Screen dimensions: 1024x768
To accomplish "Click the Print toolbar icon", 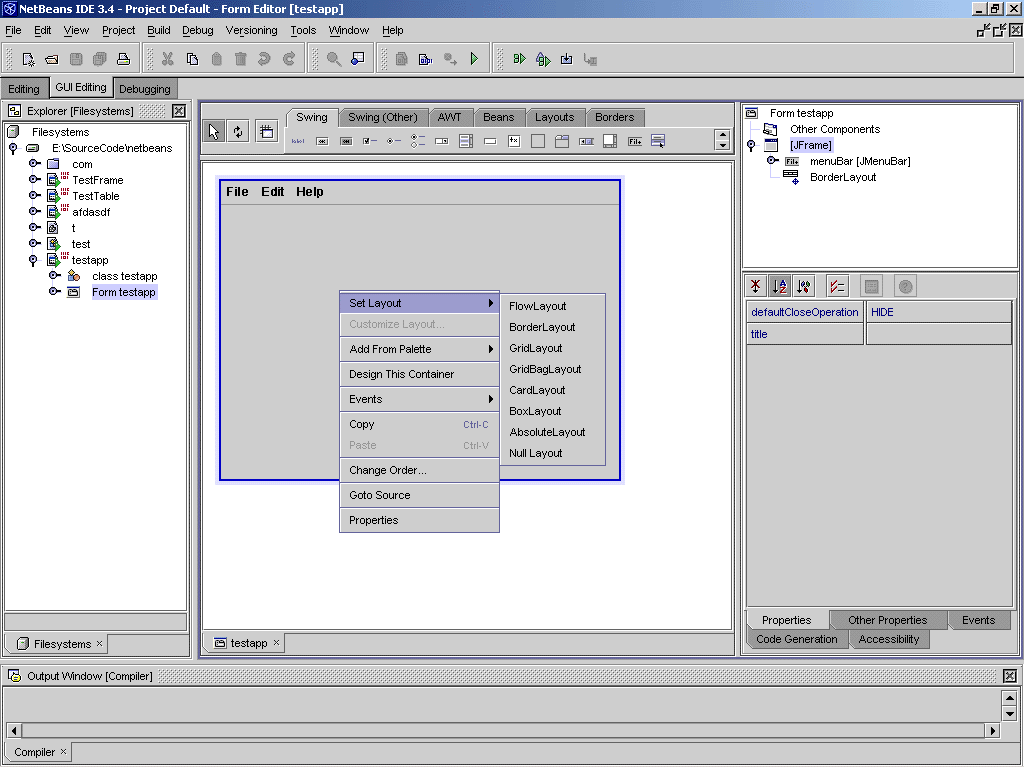I will click(123, 59).
